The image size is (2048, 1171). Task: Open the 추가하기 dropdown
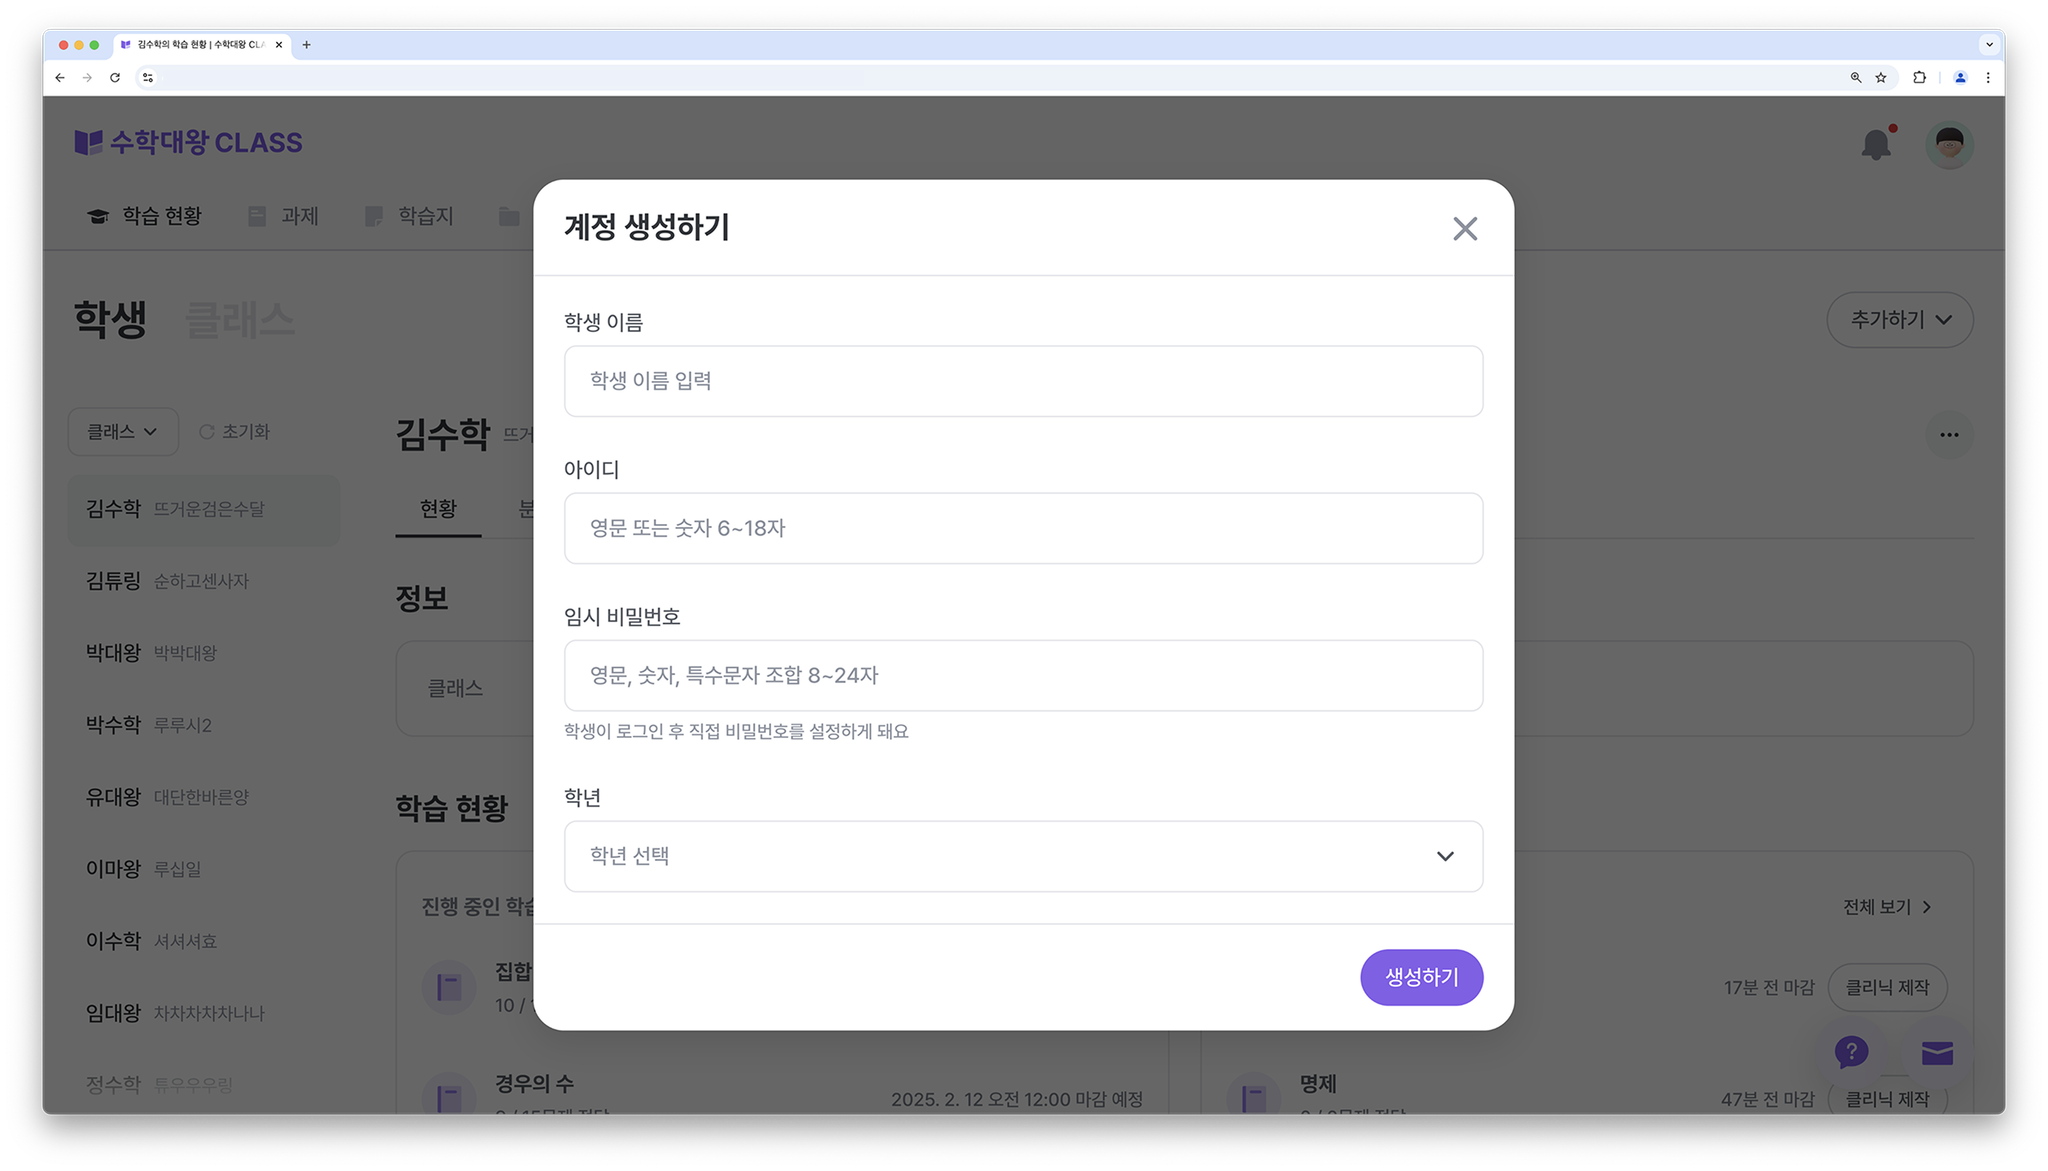point(1900,320)
